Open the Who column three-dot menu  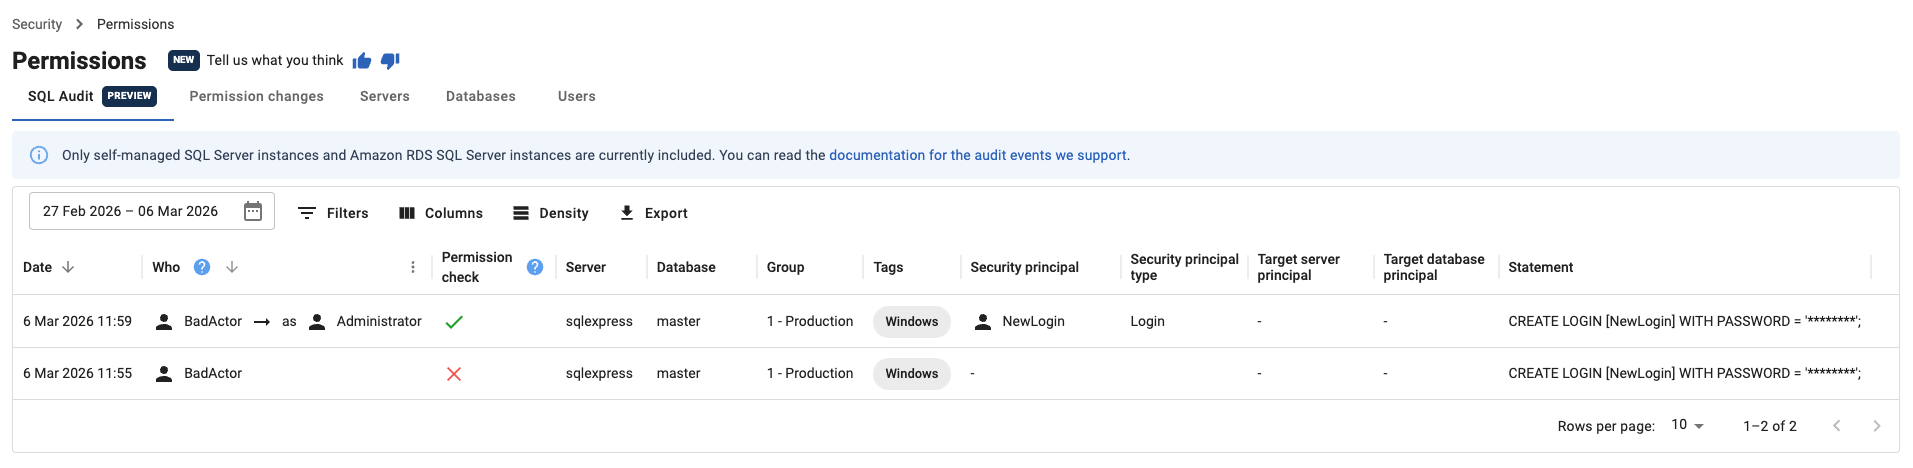413,267
